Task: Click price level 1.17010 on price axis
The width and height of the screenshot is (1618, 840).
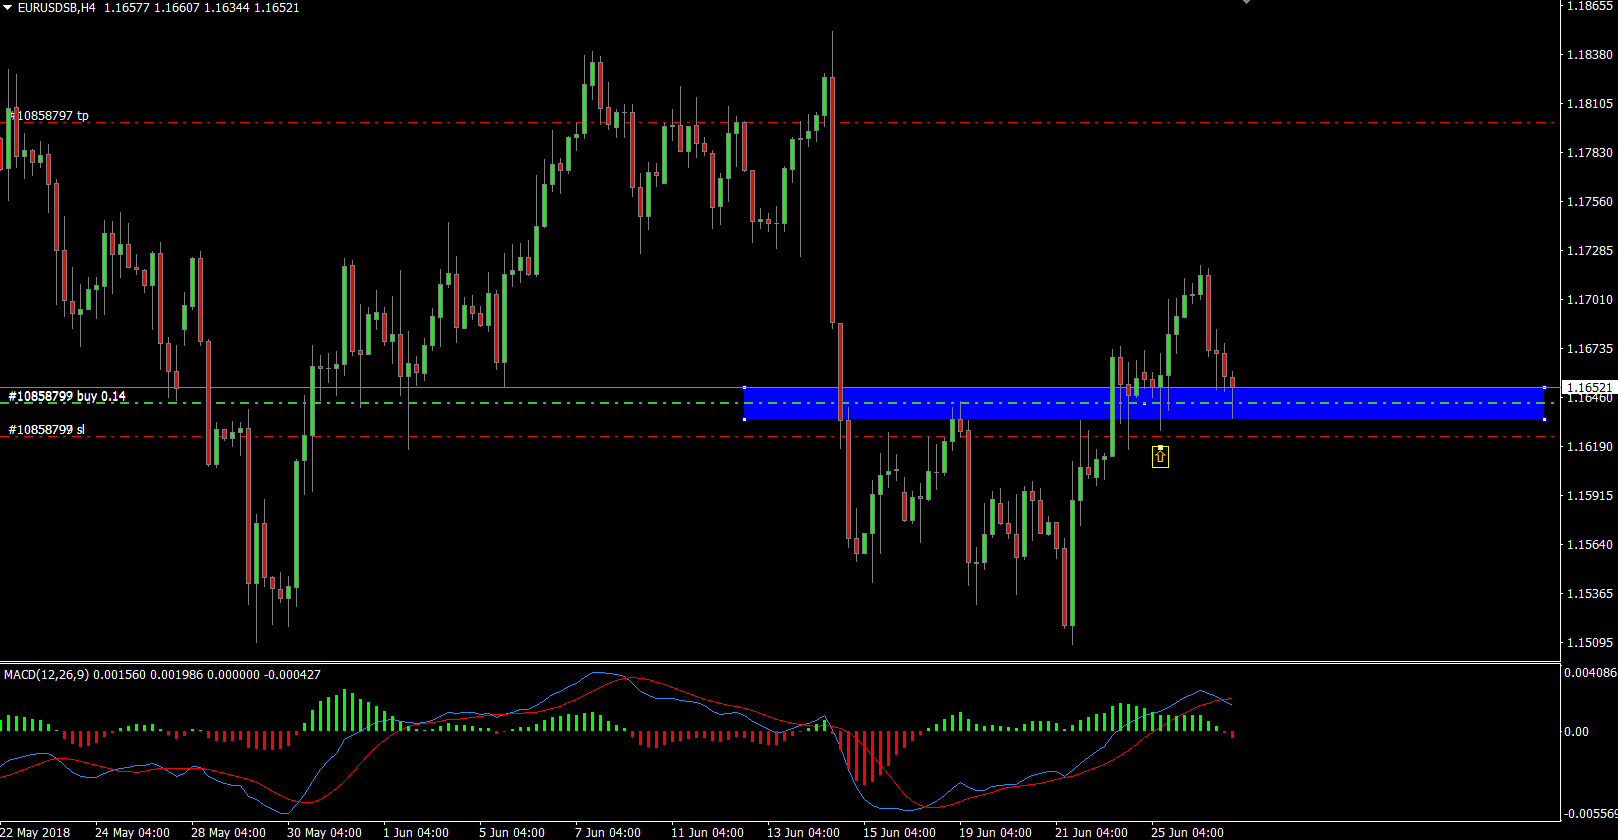Action: (1589, 300)
